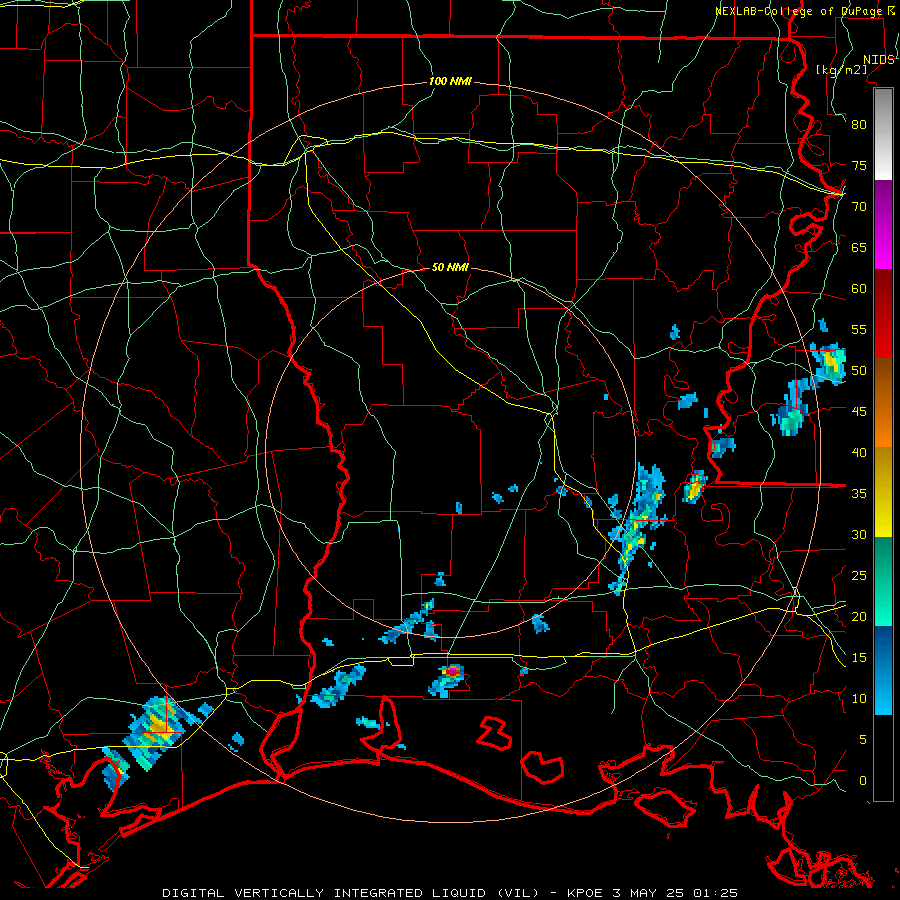Click the 45 value on the color scale

coord(859,412)
